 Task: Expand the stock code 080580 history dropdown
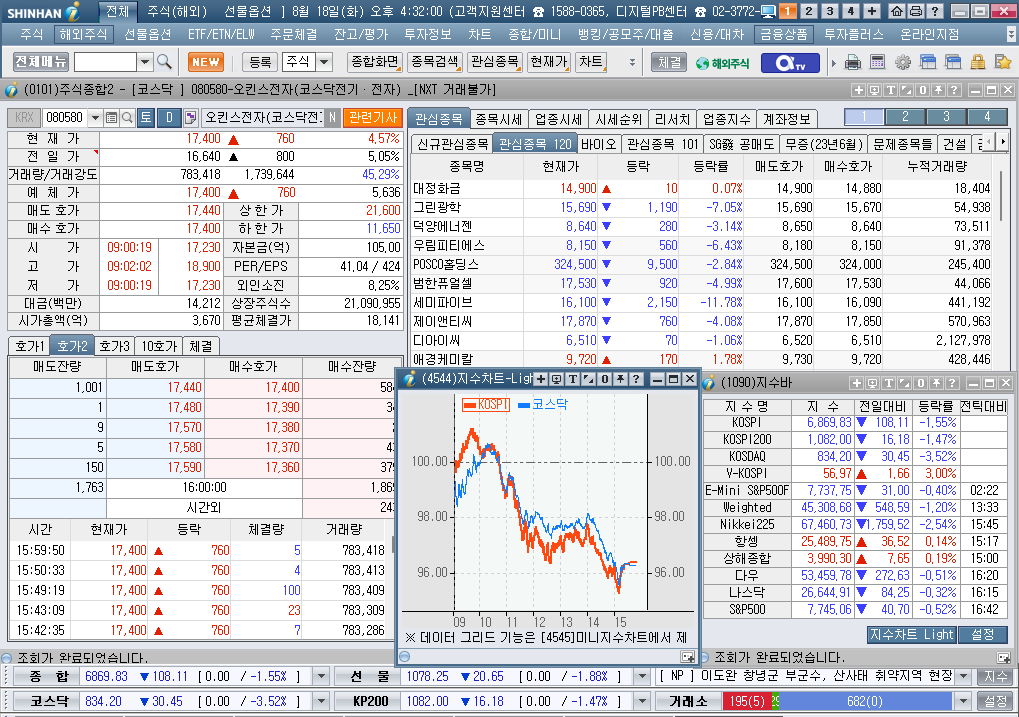pos(96,118)
